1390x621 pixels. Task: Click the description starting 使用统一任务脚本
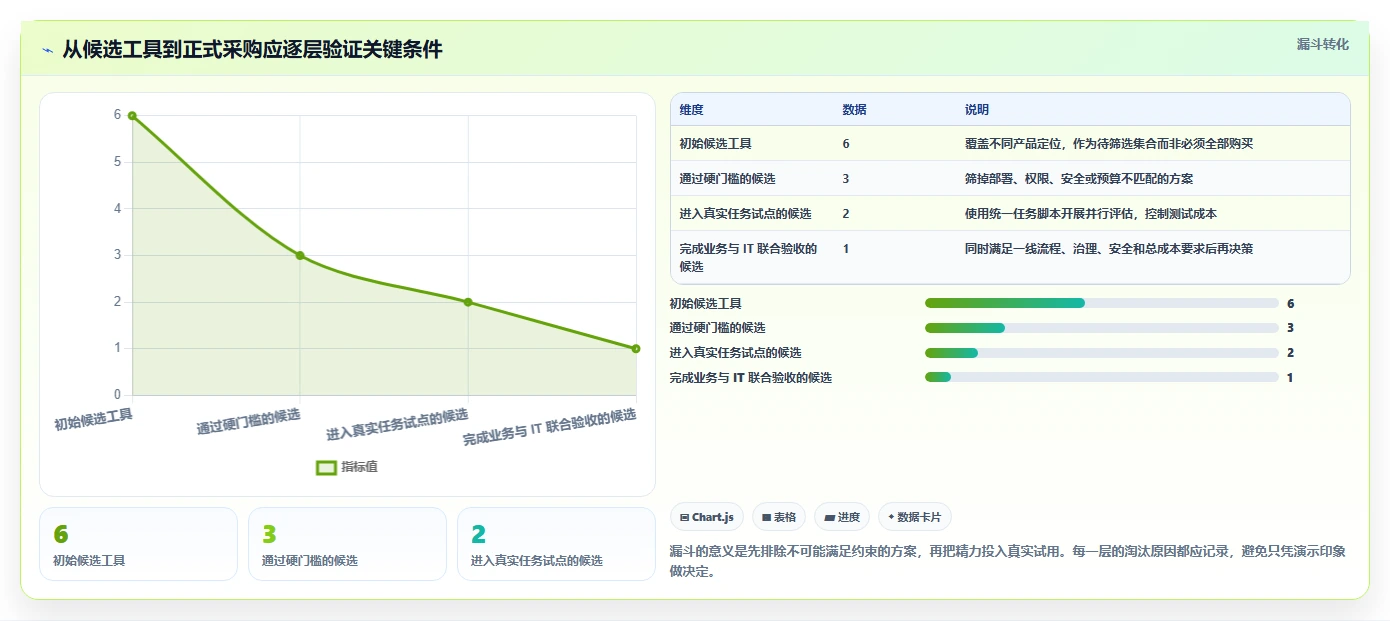[x=1091, y=214]
